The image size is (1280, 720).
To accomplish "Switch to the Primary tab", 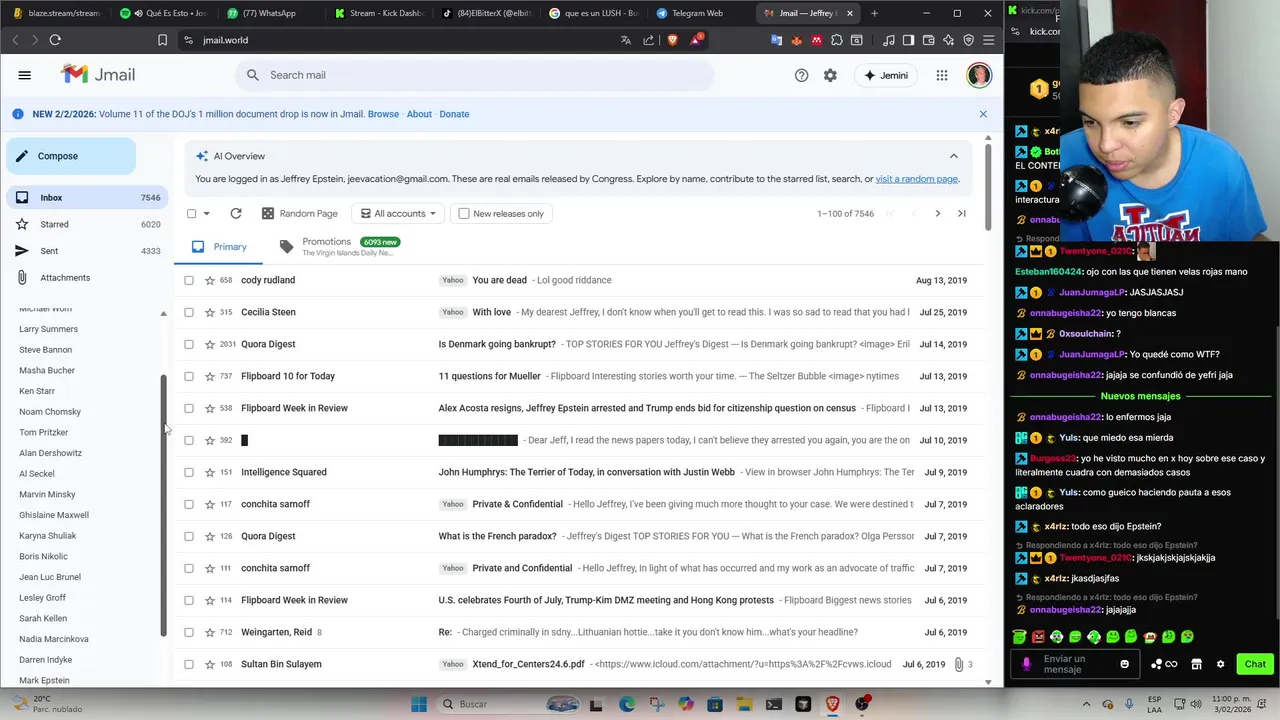I will coord(218,247).
